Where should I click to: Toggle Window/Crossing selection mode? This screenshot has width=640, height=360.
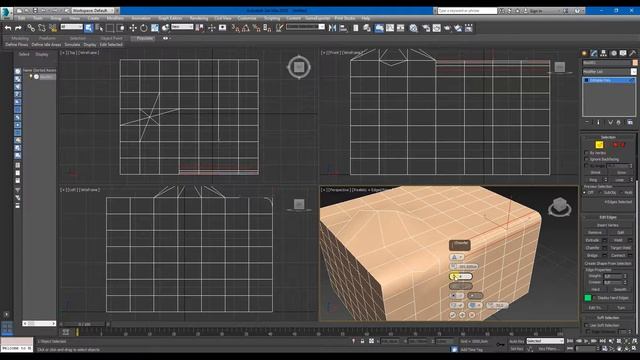[121, 28]
